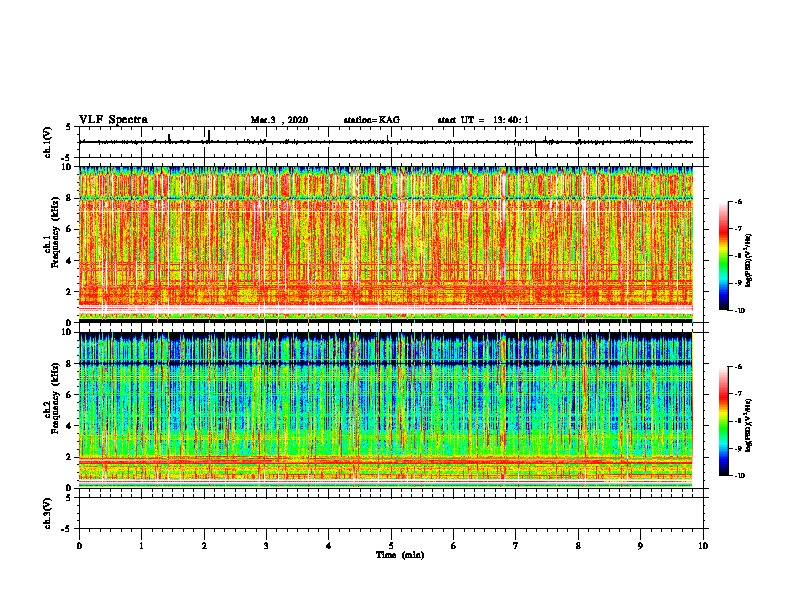Click the ch.1 waveform trace panel
This screenshot has height=612, width=792.
tap(391, 142)
